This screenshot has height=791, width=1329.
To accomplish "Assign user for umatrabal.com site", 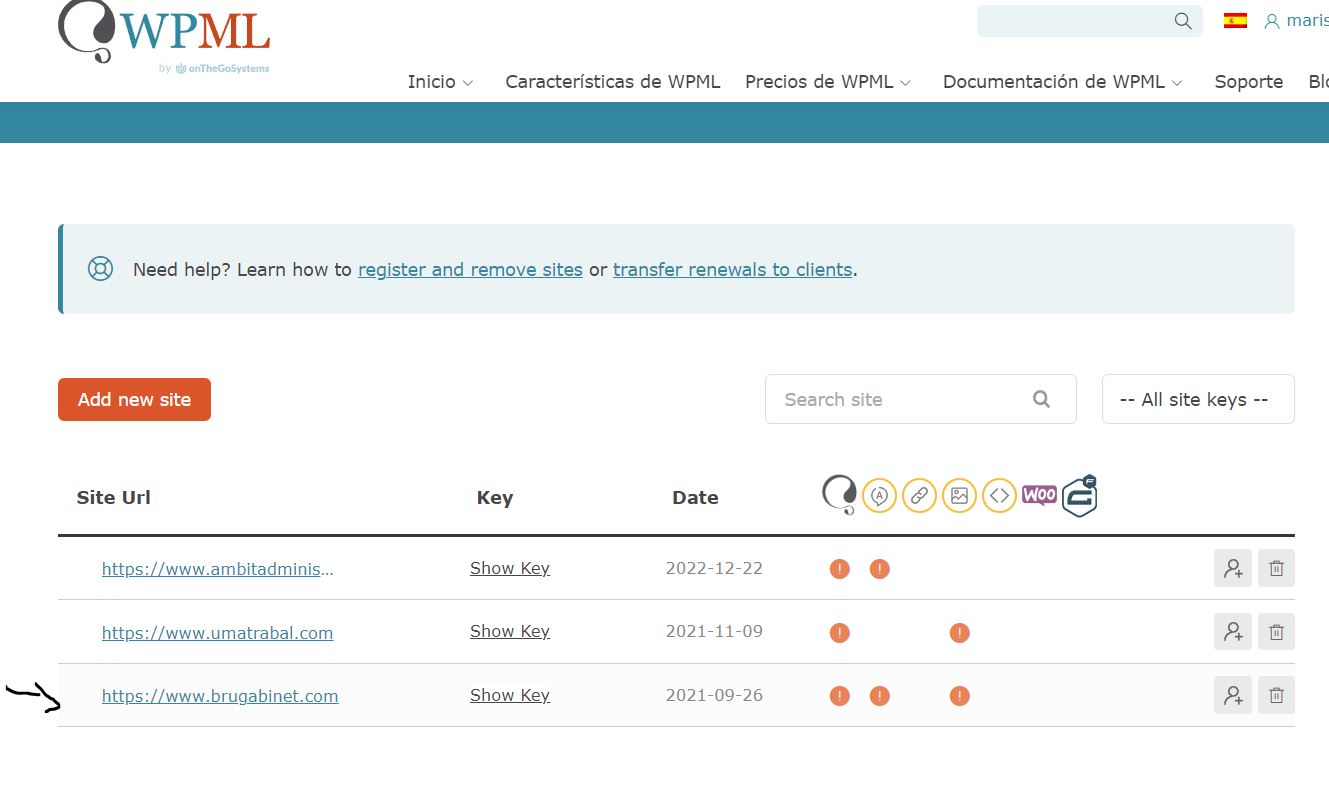I will [x=1233, y=631].
